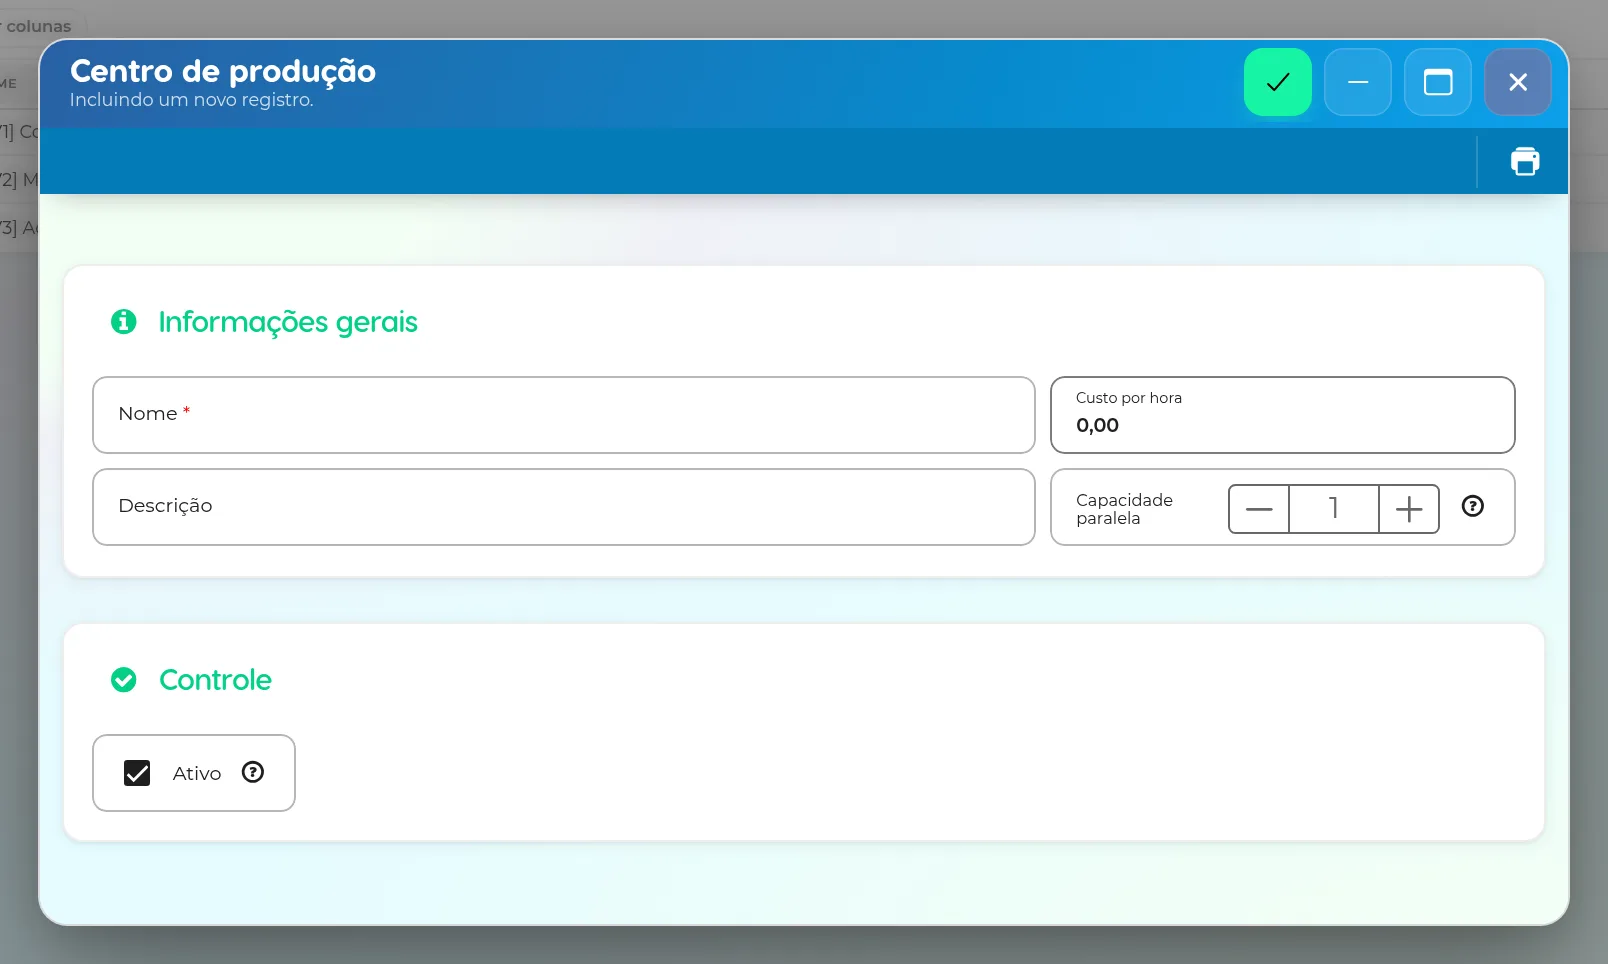The width and height of the screenshot is (1608, 964).
Task: Click the Nome input field
Action: tap(563, 415)
